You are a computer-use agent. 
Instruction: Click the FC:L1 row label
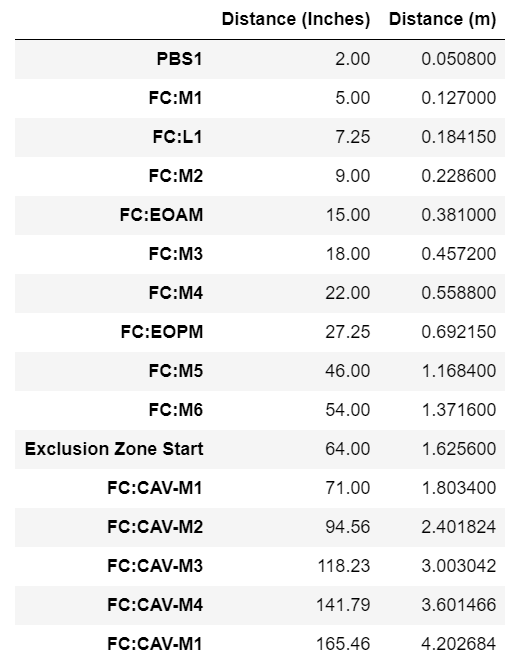[x=178, y=137]
